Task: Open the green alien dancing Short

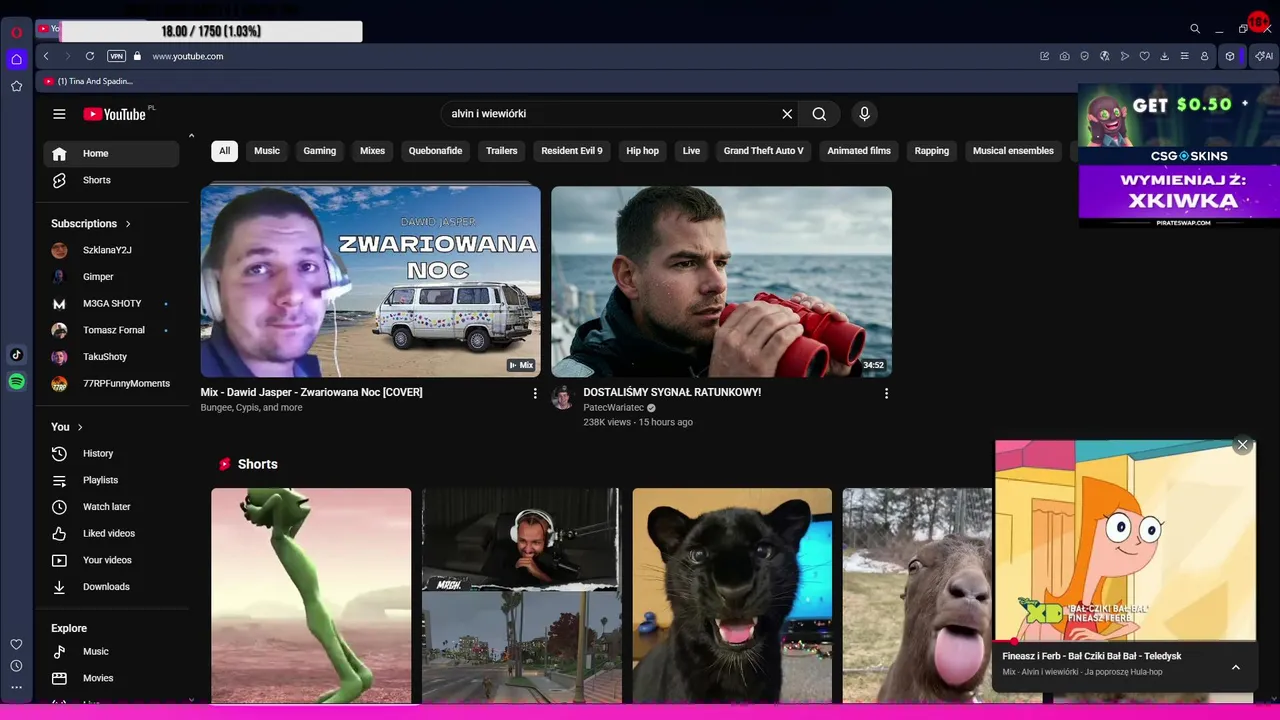Action: point(311,596)
